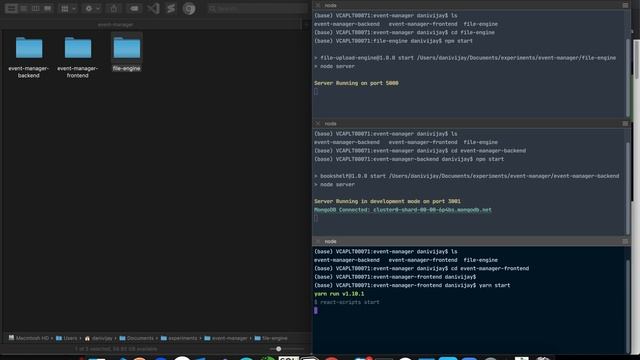Screen dimensions: 640x360
Task: Select the event-manager-frontend folder
Action: click(78, 57)
